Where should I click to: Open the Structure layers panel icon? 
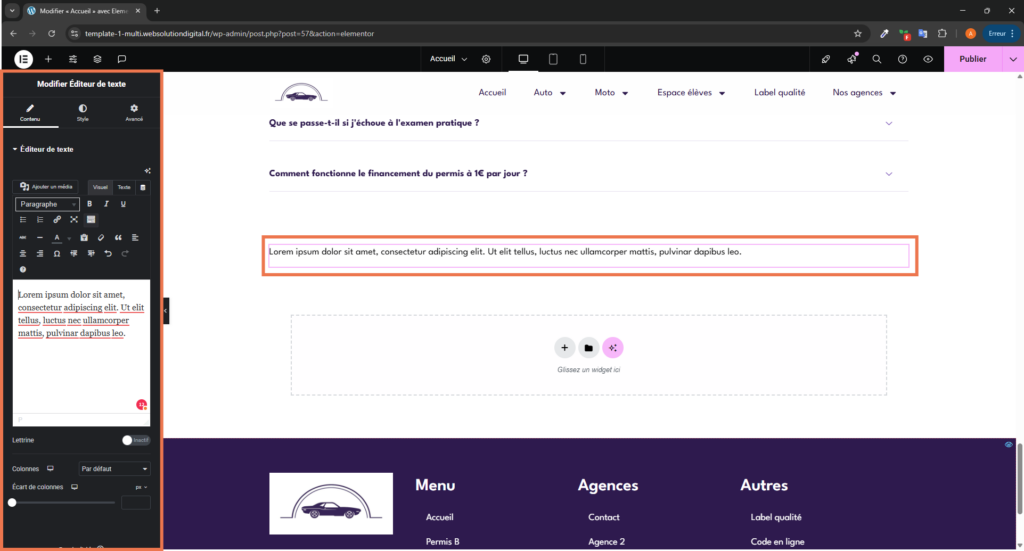coord(97,59)
